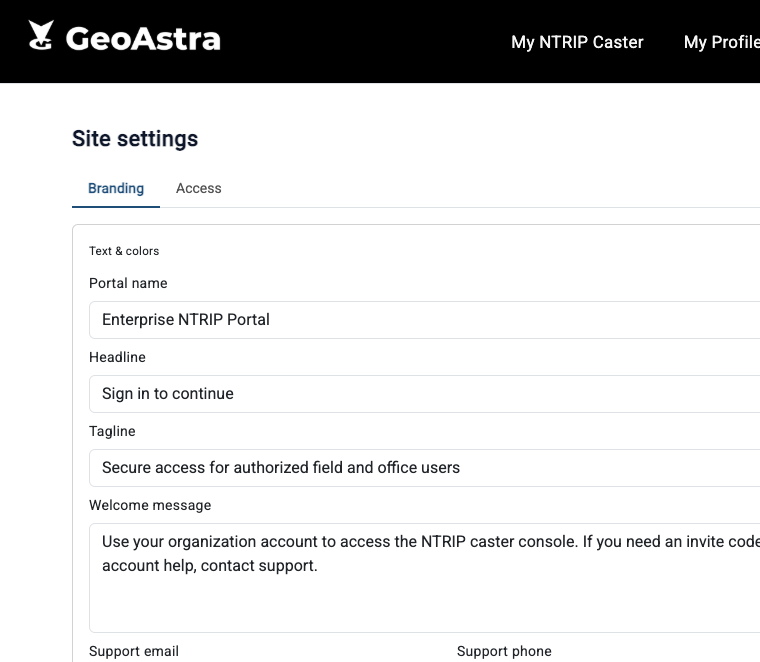The height and width of the screenshot is (662, 760).
Task: Click the Headline label
Action: pyautogui.click(x=117, y=357)
